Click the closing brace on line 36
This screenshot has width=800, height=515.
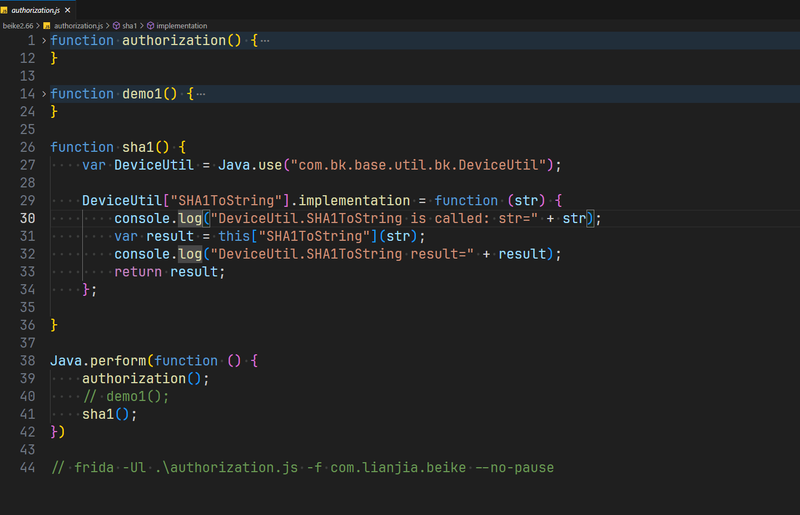click(54, 325)
